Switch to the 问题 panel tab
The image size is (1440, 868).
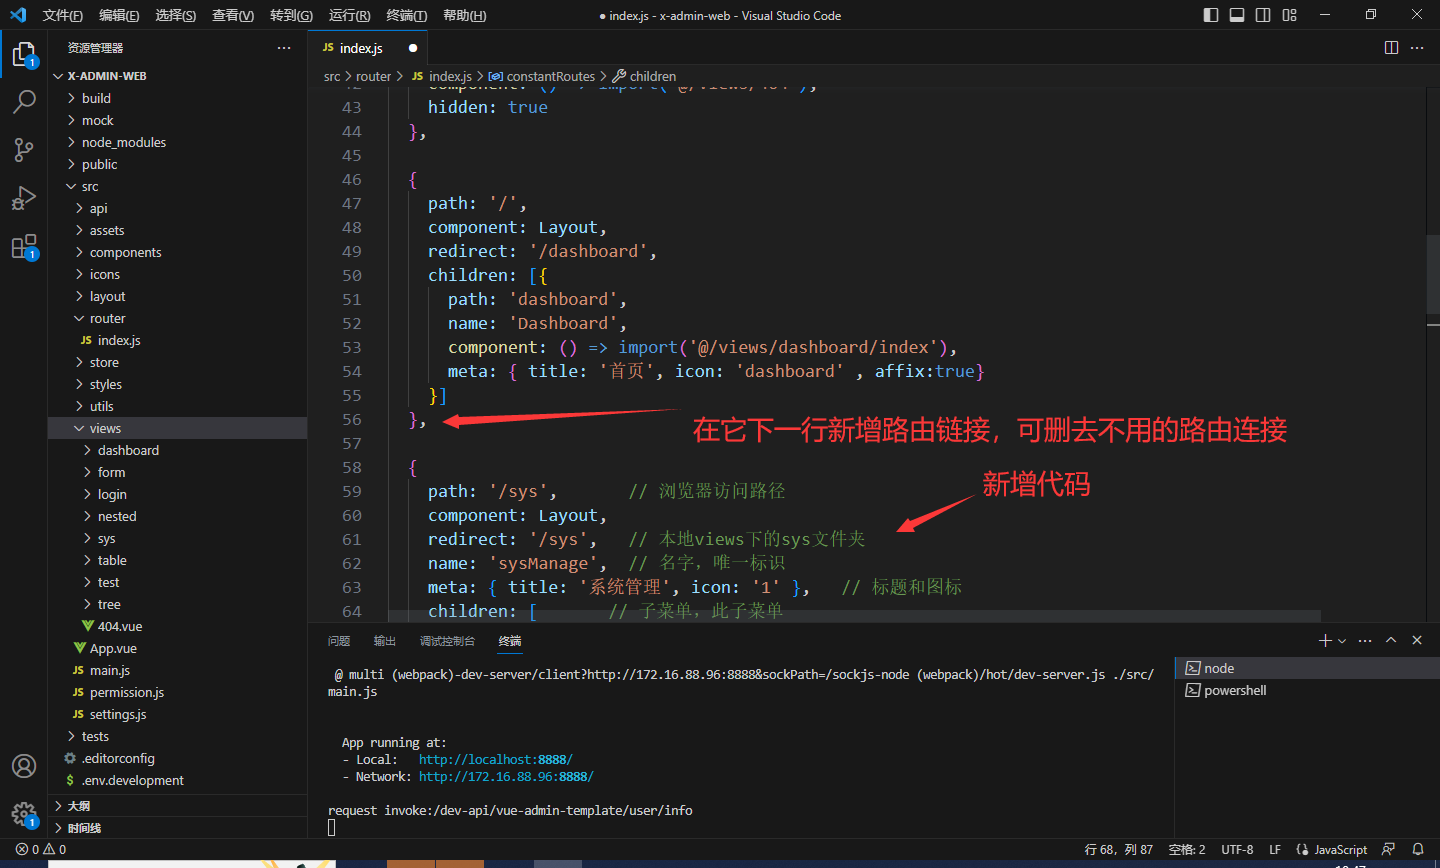339,641
